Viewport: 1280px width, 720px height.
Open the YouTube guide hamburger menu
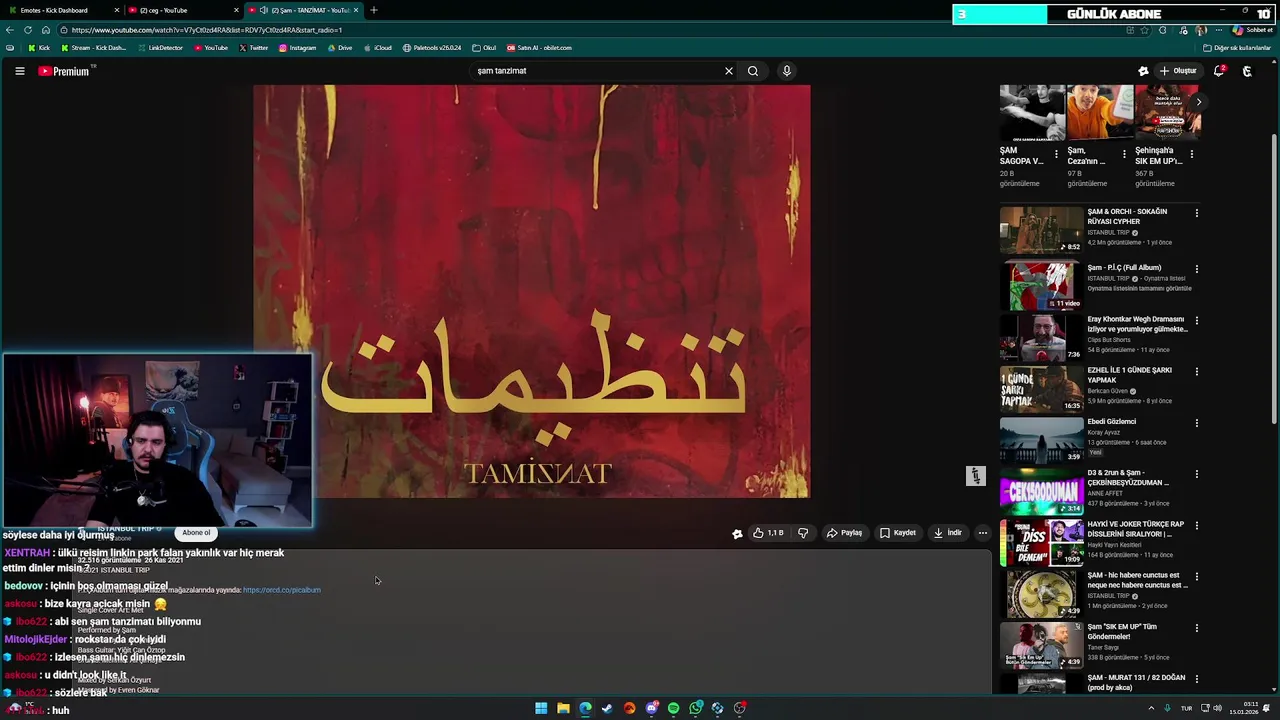19,71
